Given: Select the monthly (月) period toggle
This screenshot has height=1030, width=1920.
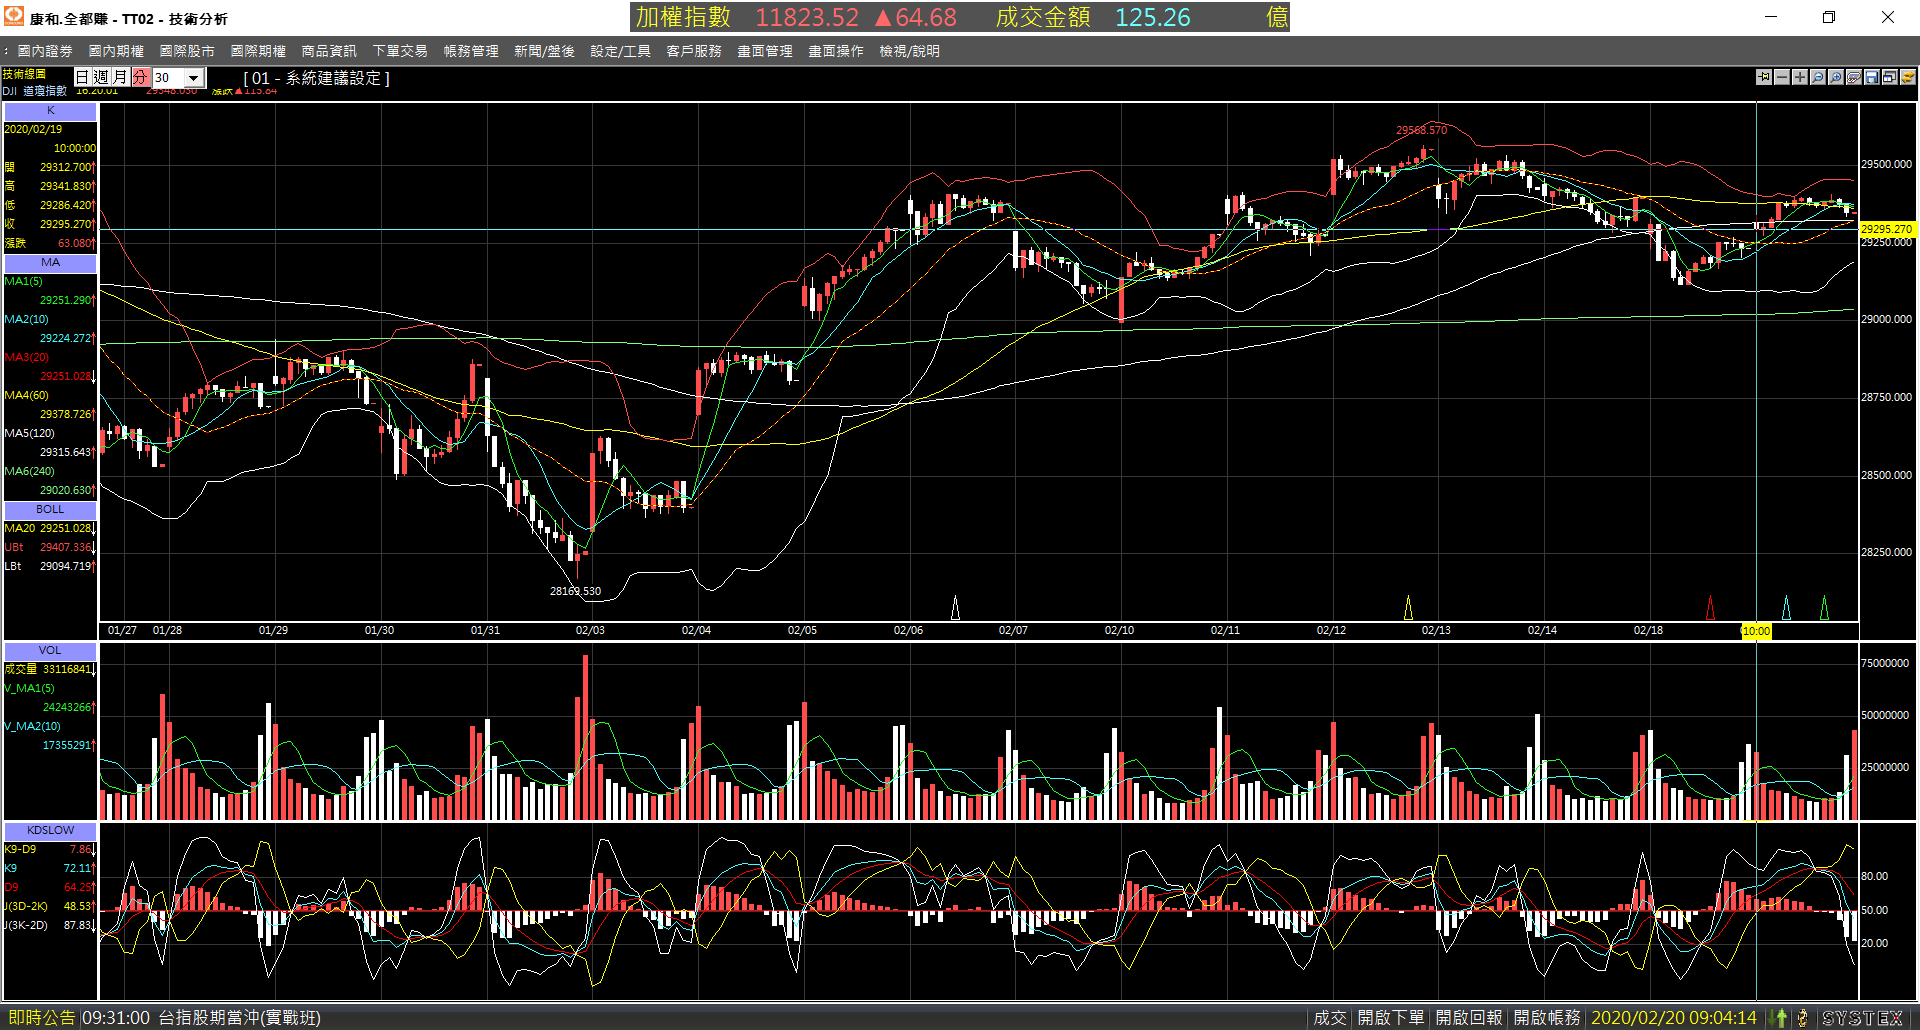Looking at the screenshot, I should [120, 77].
